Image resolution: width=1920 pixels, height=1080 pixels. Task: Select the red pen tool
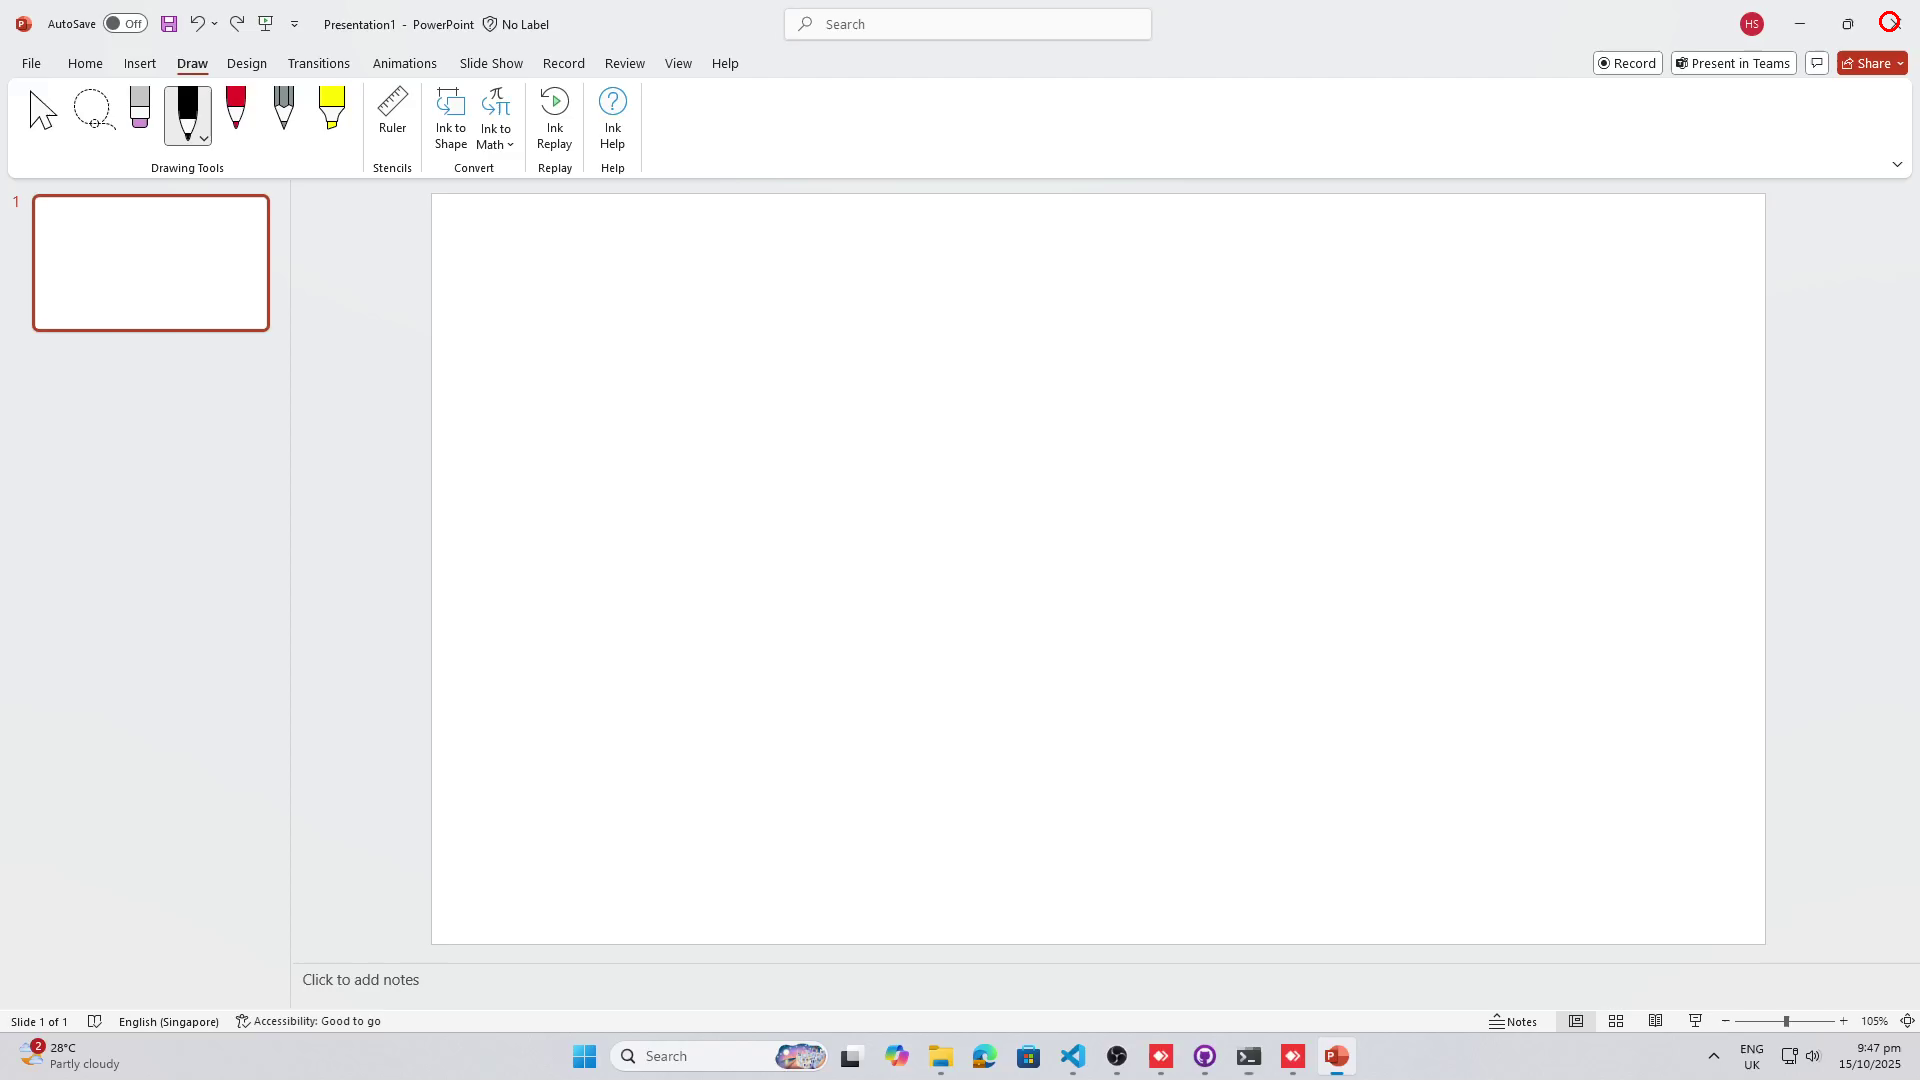coord(236,108)
